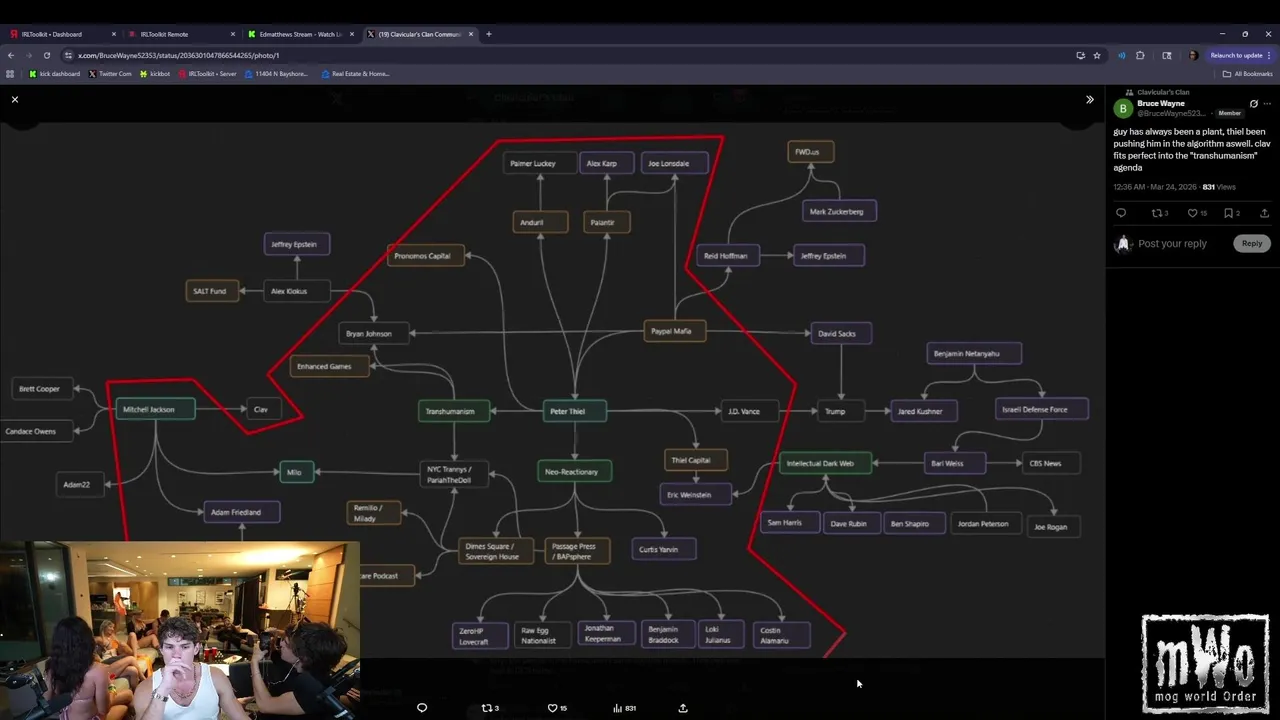Open the apps grid in bookmarks bar
Viewport: 1280px width, 720px height.
click(x=10, y=73)
